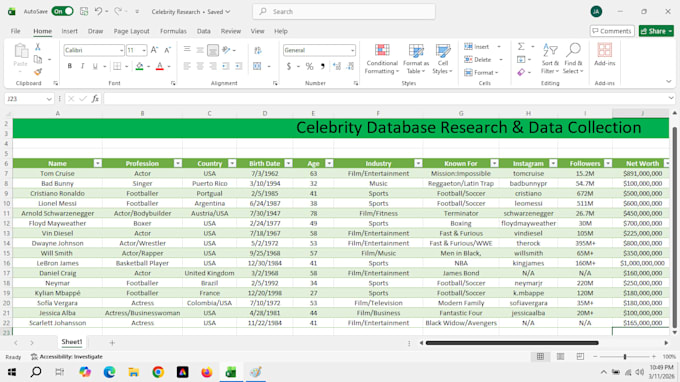Open the Country column filter dropdown
This screenshot has width=680, height=382.
click(x=232, y=163)
